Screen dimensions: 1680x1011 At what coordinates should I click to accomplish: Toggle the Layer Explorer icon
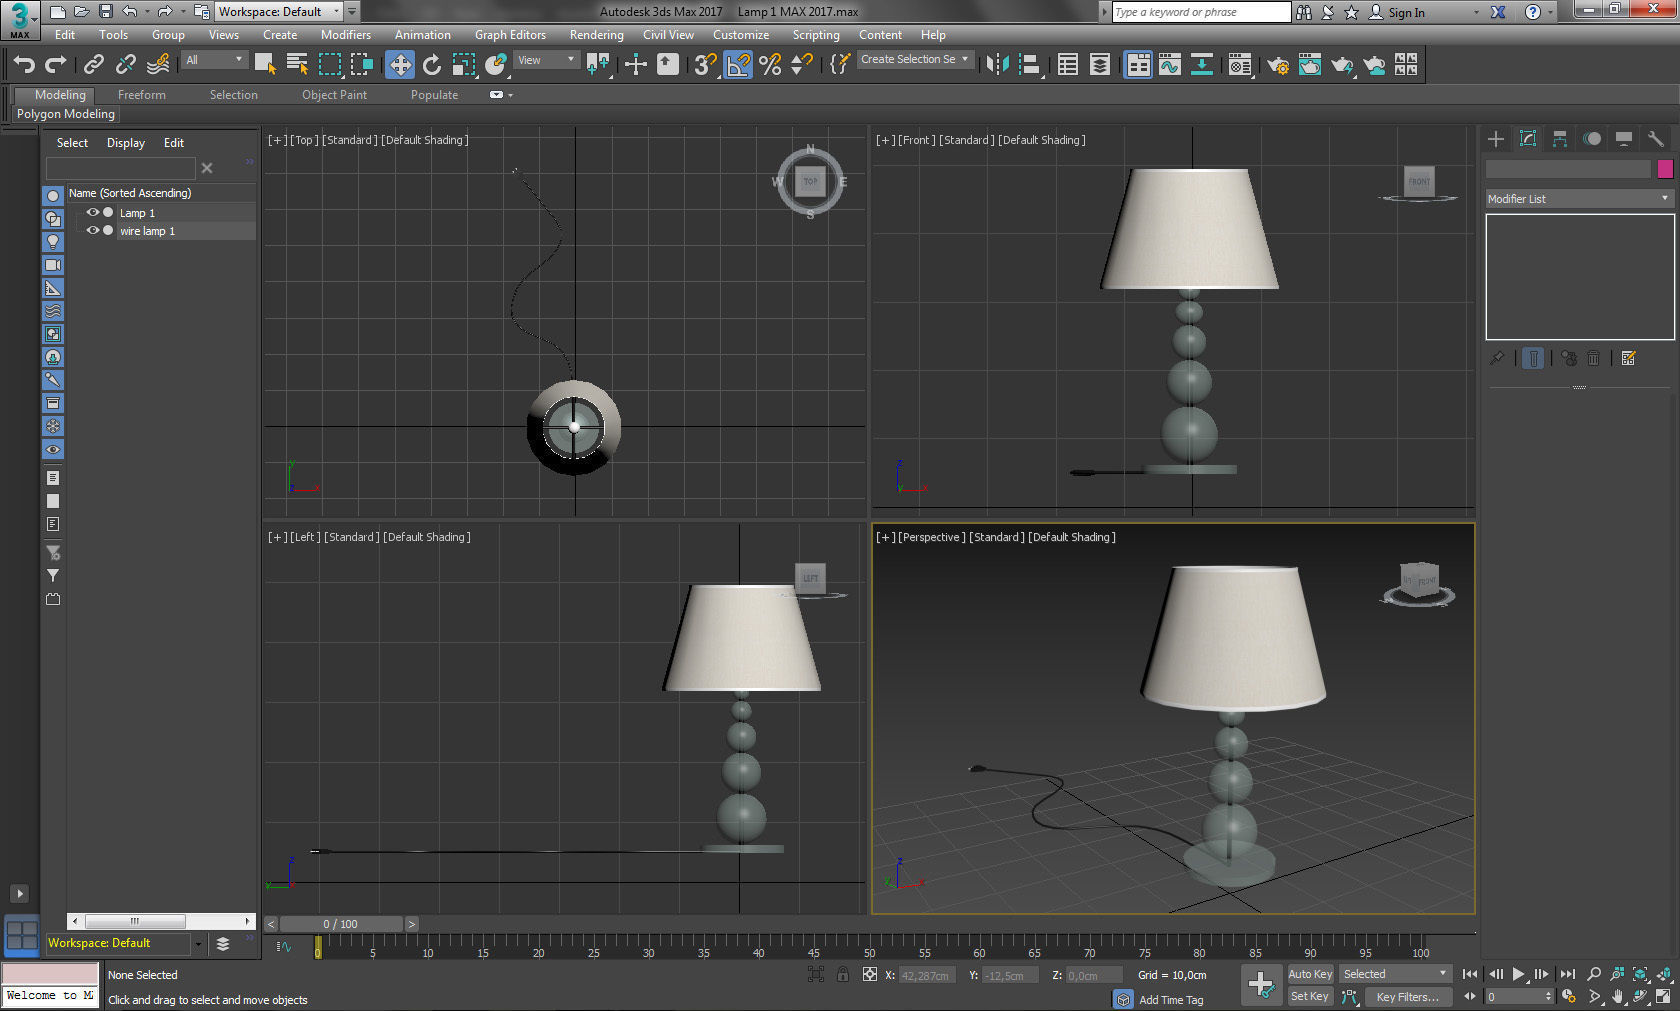coord(1100,65)
